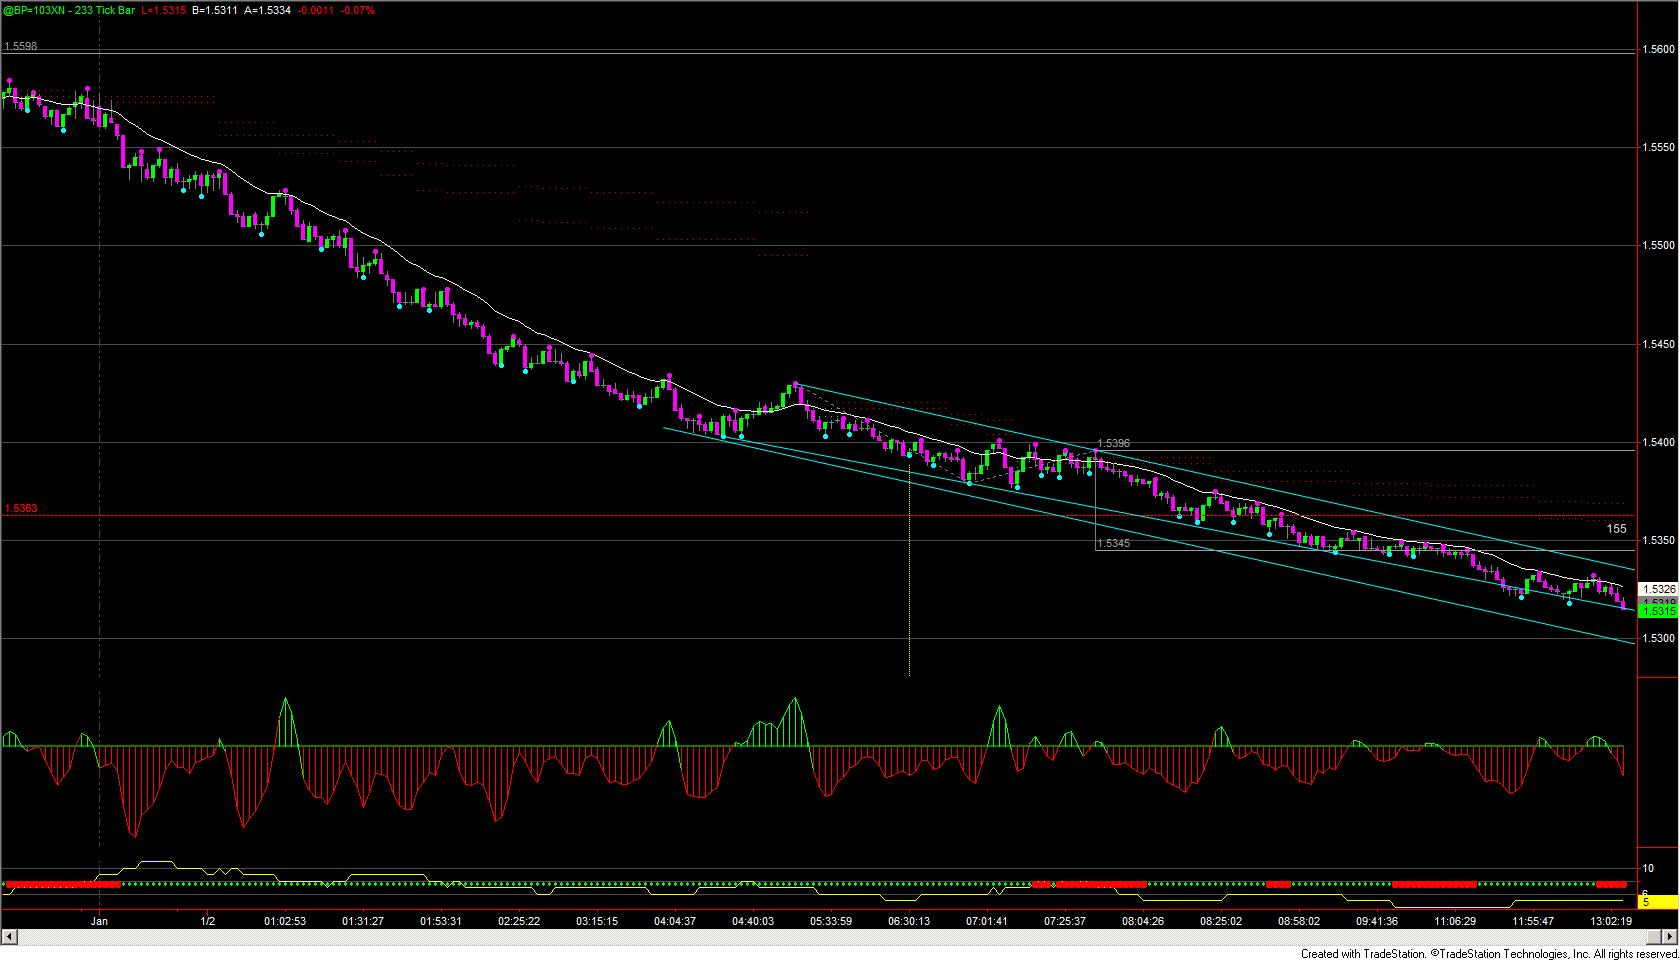Click the 06:30:13 time axis label
Viewport: 1680px width, 960px height.
tap(909, 921)
